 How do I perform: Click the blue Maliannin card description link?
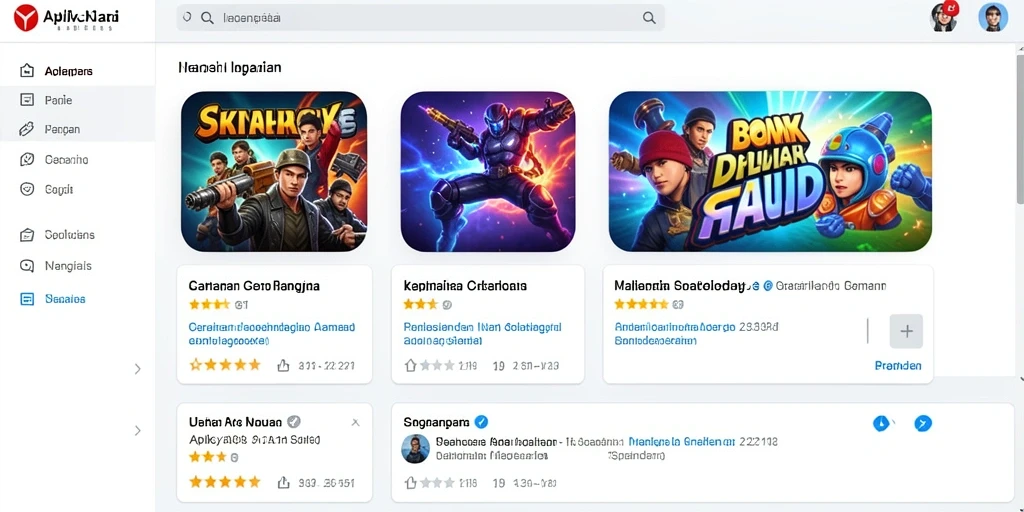[x=675, y=333]
